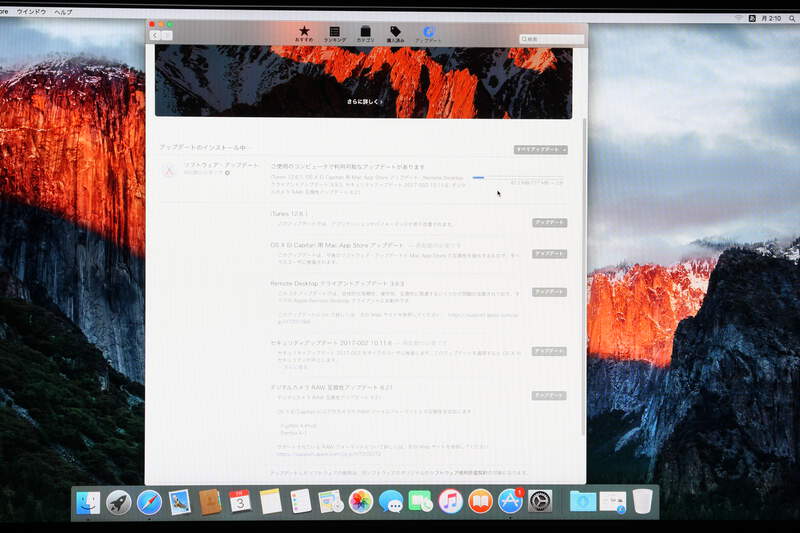Open the input source menu bar icon

tap(752, 18)
